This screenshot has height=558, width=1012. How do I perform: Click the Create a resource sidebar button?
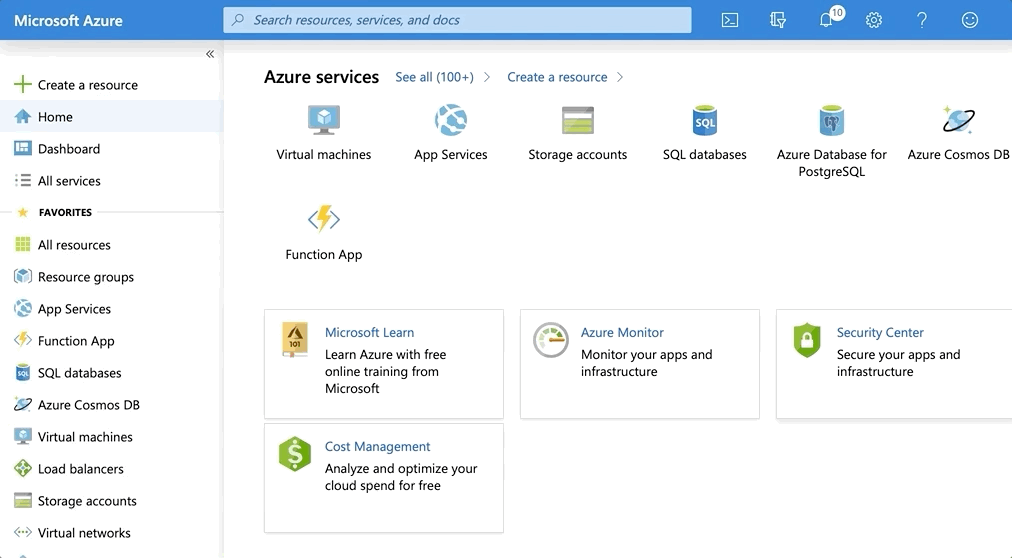tap(87, 85)
